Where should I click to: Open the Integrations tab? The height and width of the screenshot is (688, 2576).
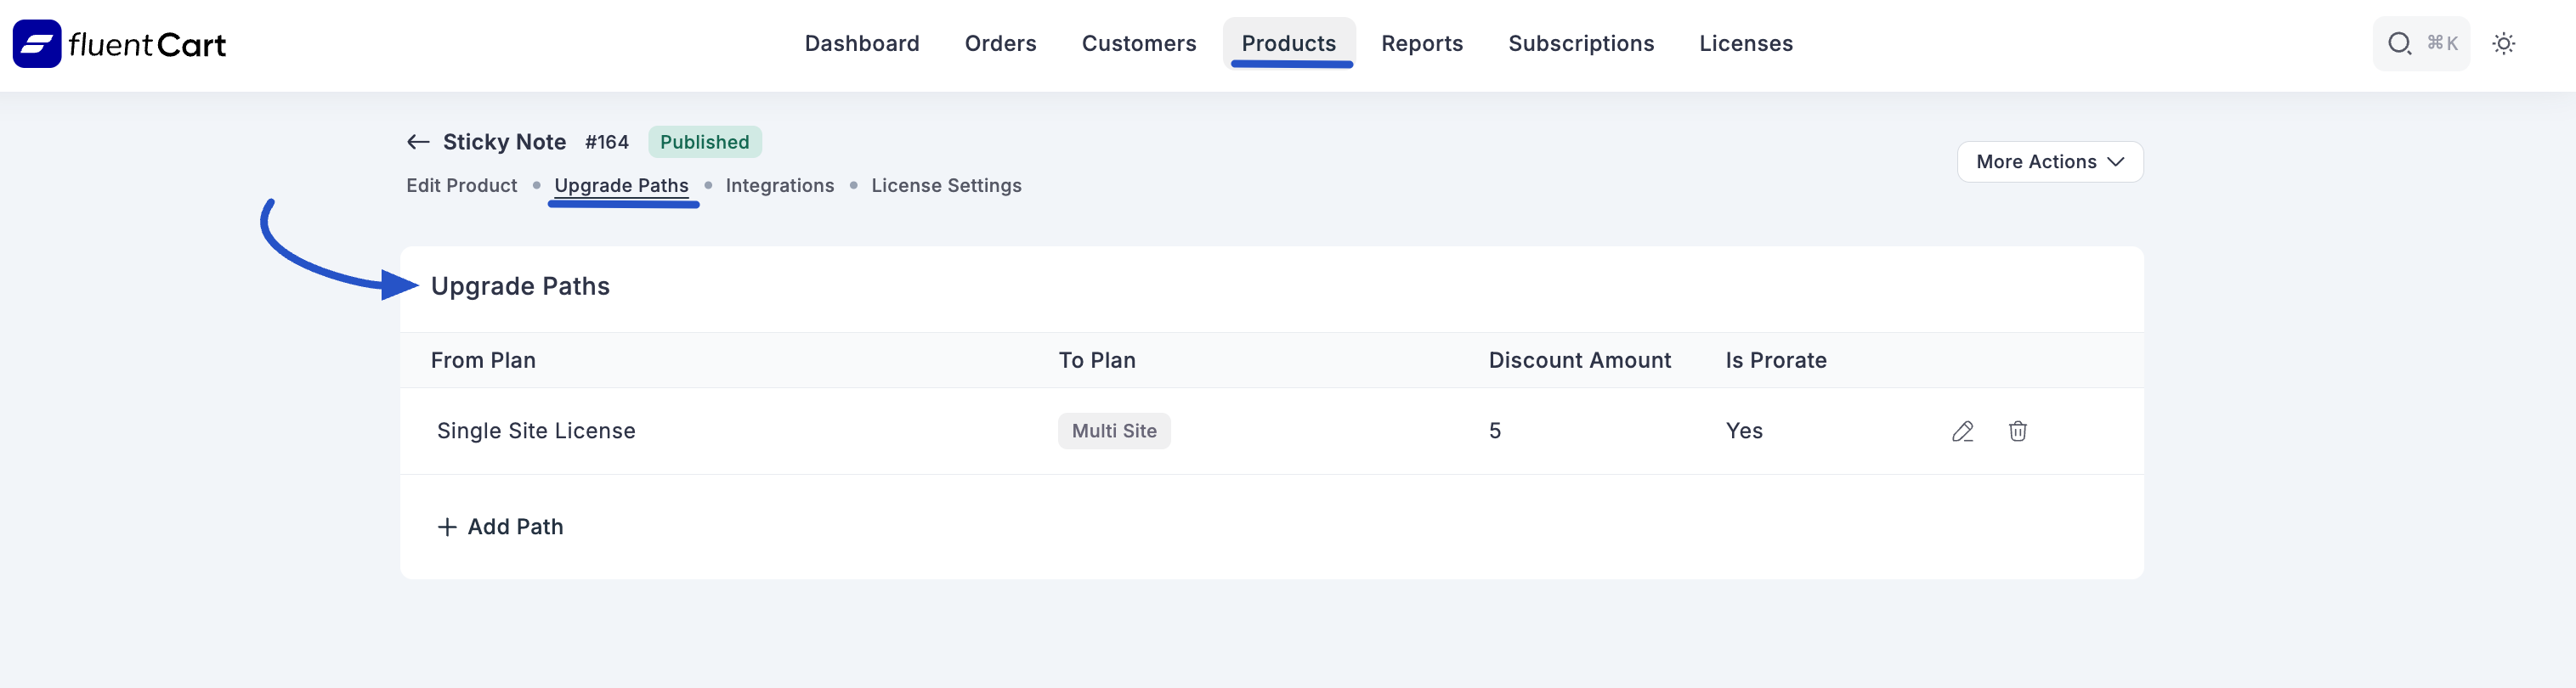coord(779,186)
